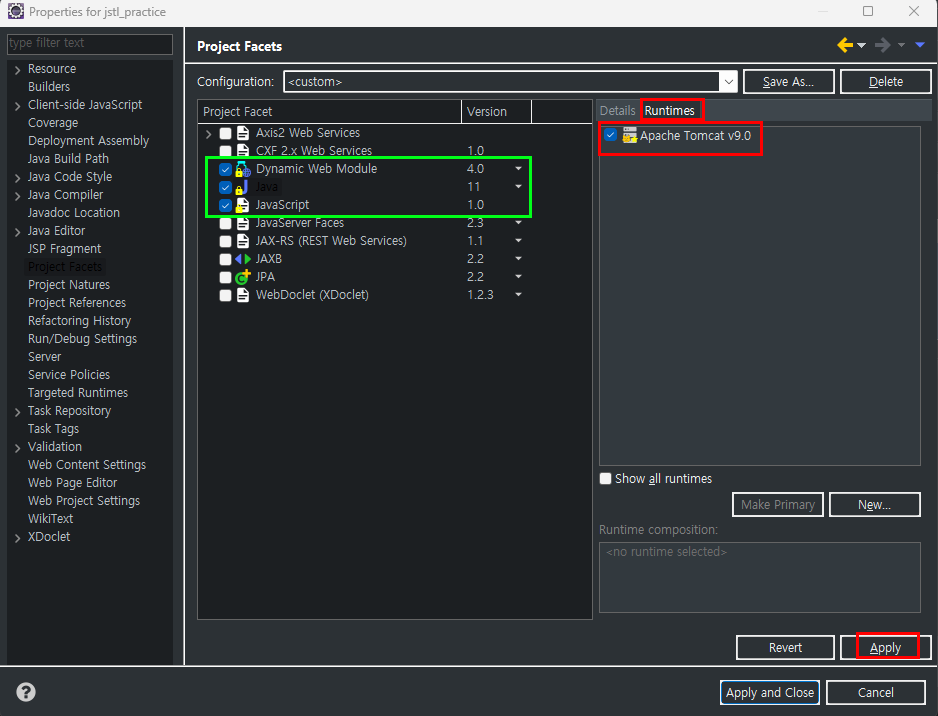
Task: Enable the JAX-RS (REST Web Services) facet
Action: pos(226,241)
